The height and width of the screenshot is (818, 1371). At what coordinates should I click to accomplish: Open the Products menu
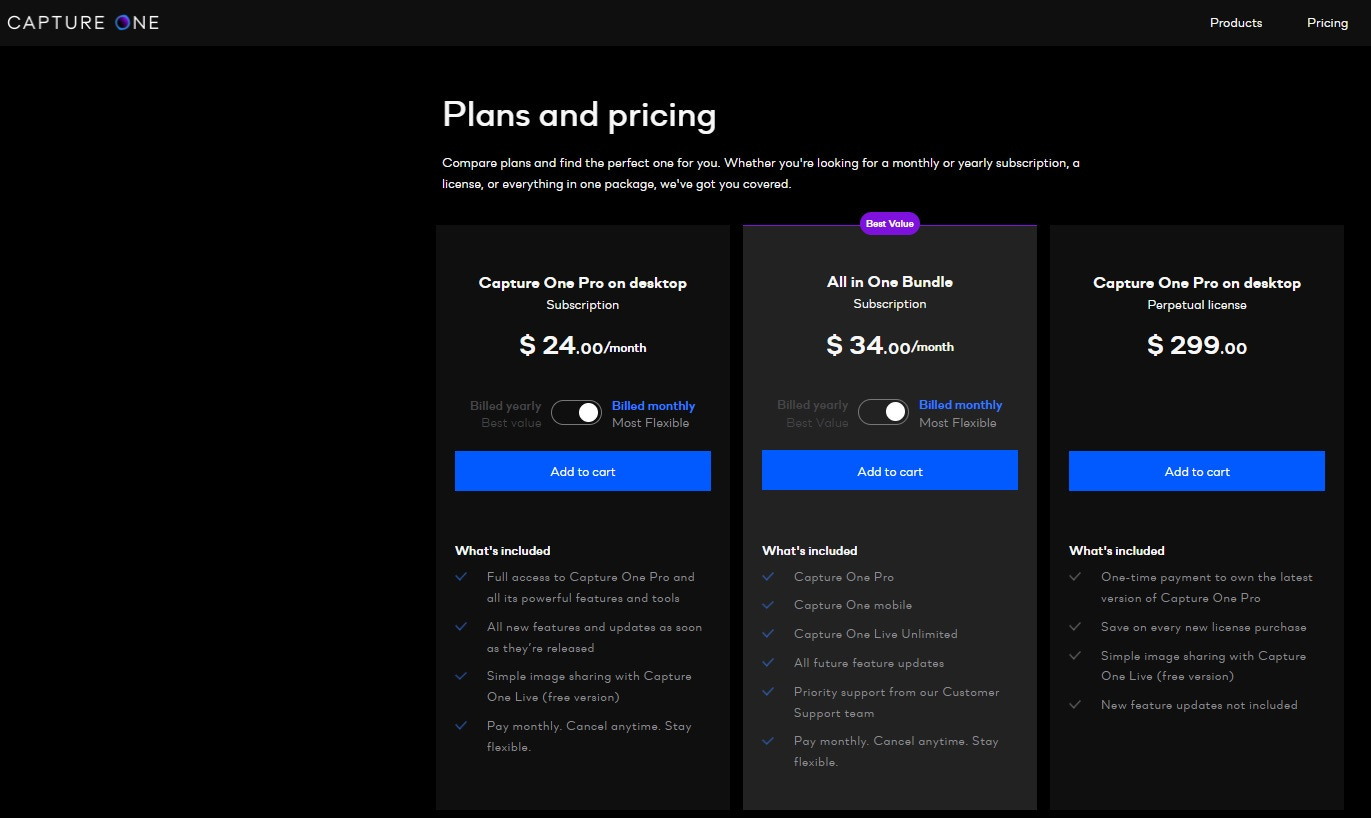coord(1235,23)
